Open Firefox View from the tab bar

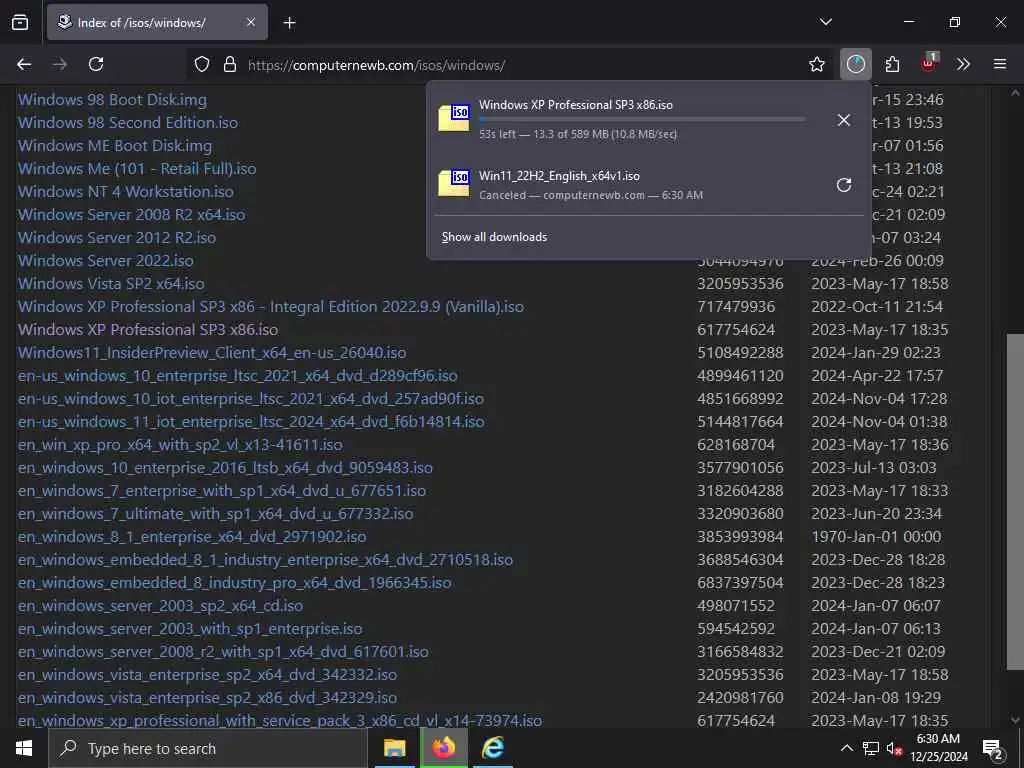[20, 22]
